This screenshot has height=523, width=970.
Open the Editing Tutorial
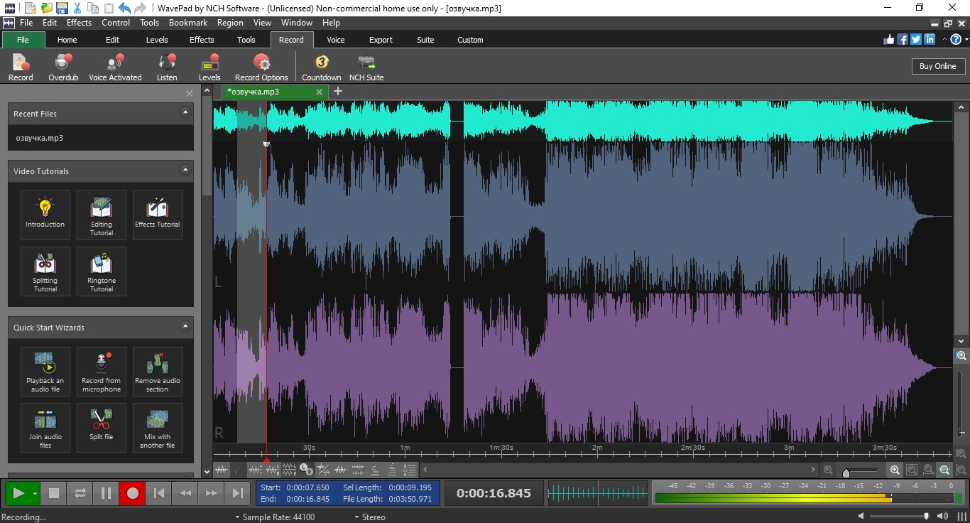101,214
